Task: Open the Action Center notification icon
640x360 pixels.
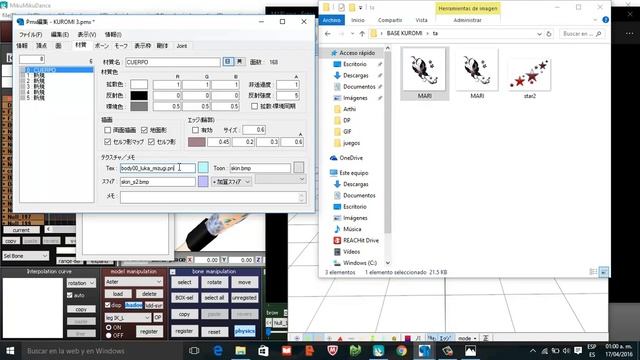Action: pyautogui.click(x=578, y=351)
